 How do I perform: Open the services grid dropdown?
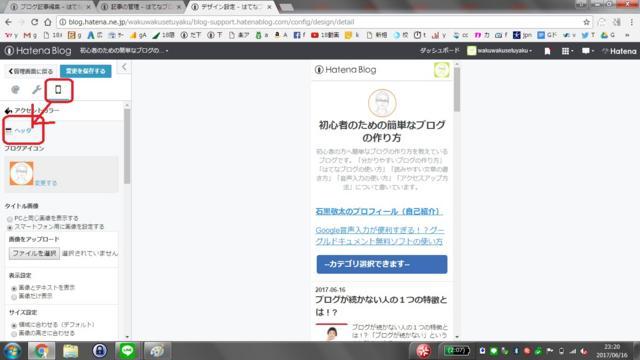click(x=567, y=51)
